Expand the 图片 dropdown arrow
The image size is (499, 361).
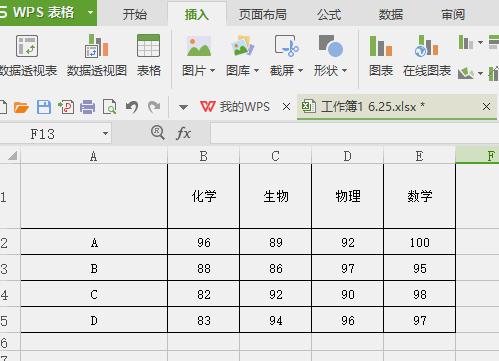[212, 71]
